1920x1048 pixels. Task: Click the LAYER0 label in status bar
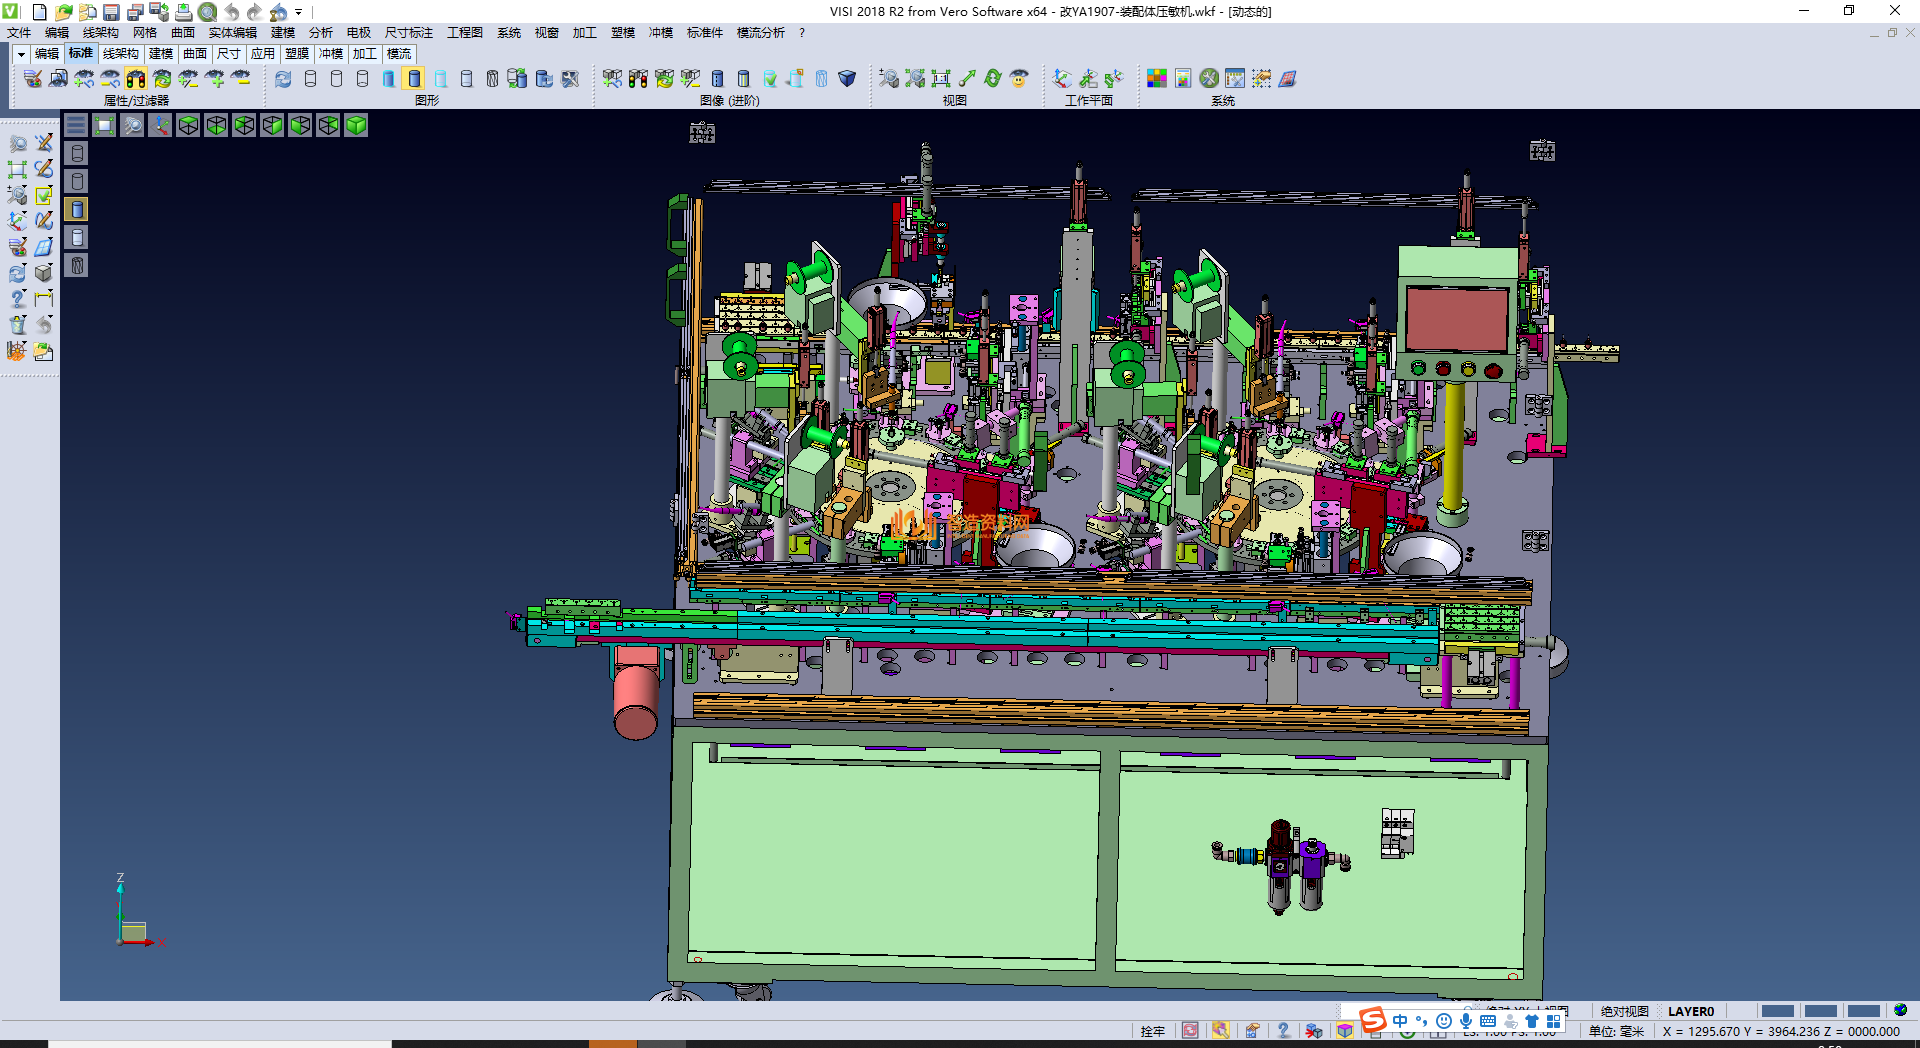point(1690,1011)
